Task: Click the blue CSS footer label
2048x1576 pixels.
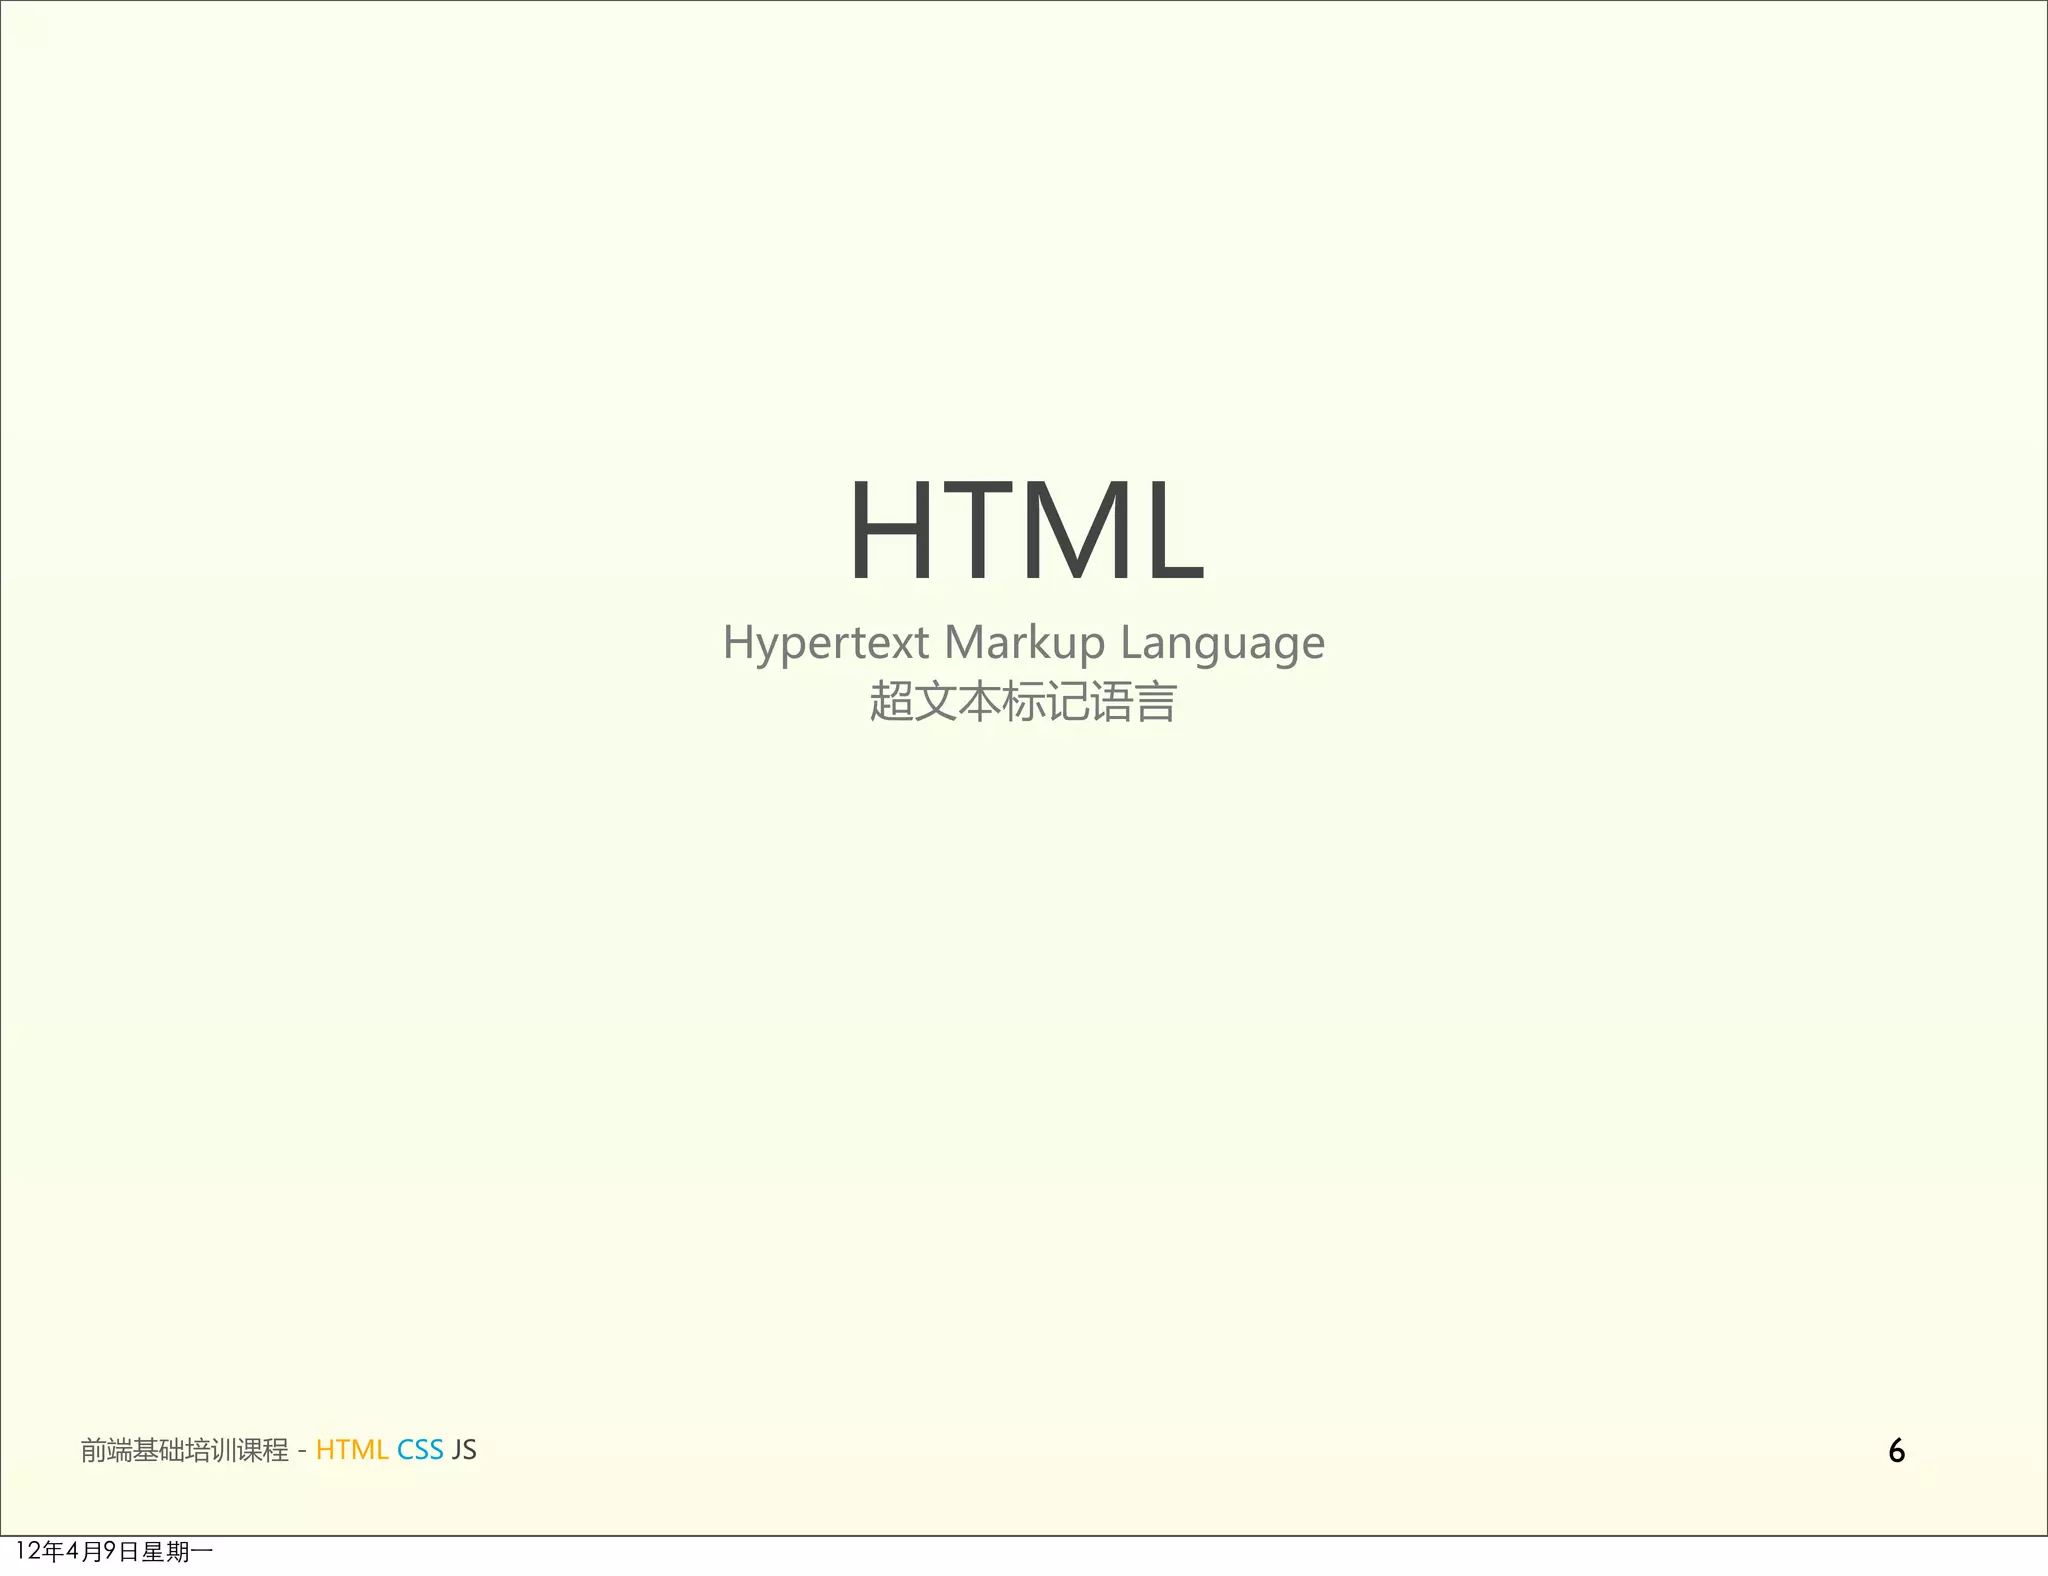Action: 420,1450
